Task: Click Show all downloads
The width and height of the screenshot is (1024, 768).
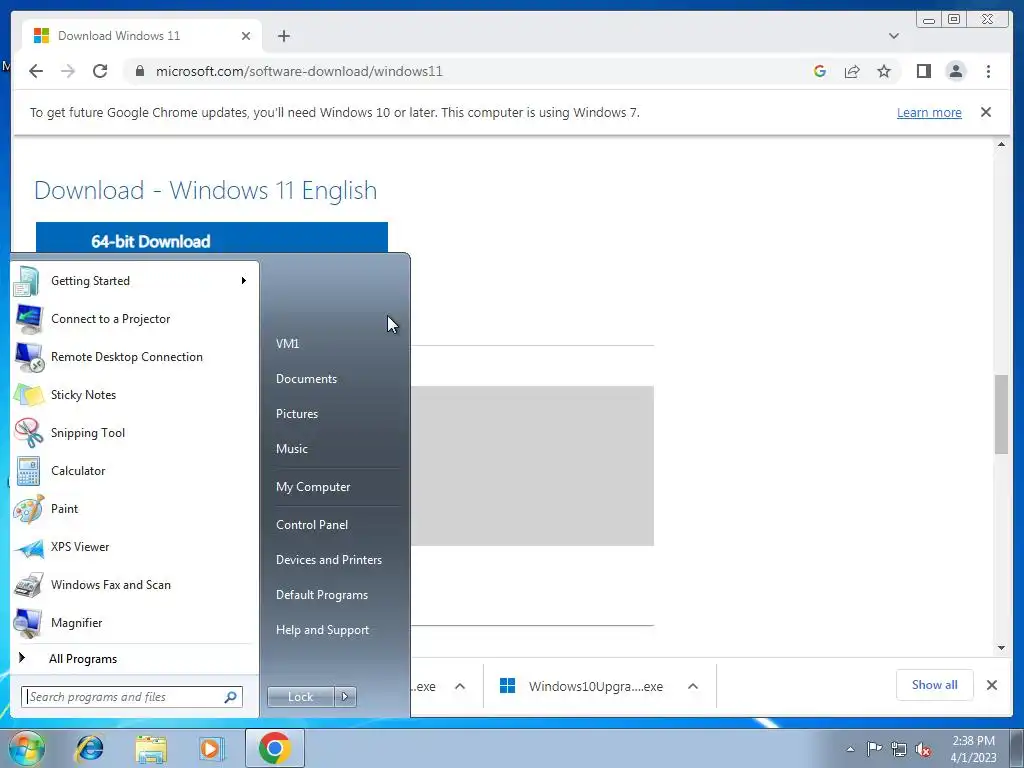Action: coord(935,685)
